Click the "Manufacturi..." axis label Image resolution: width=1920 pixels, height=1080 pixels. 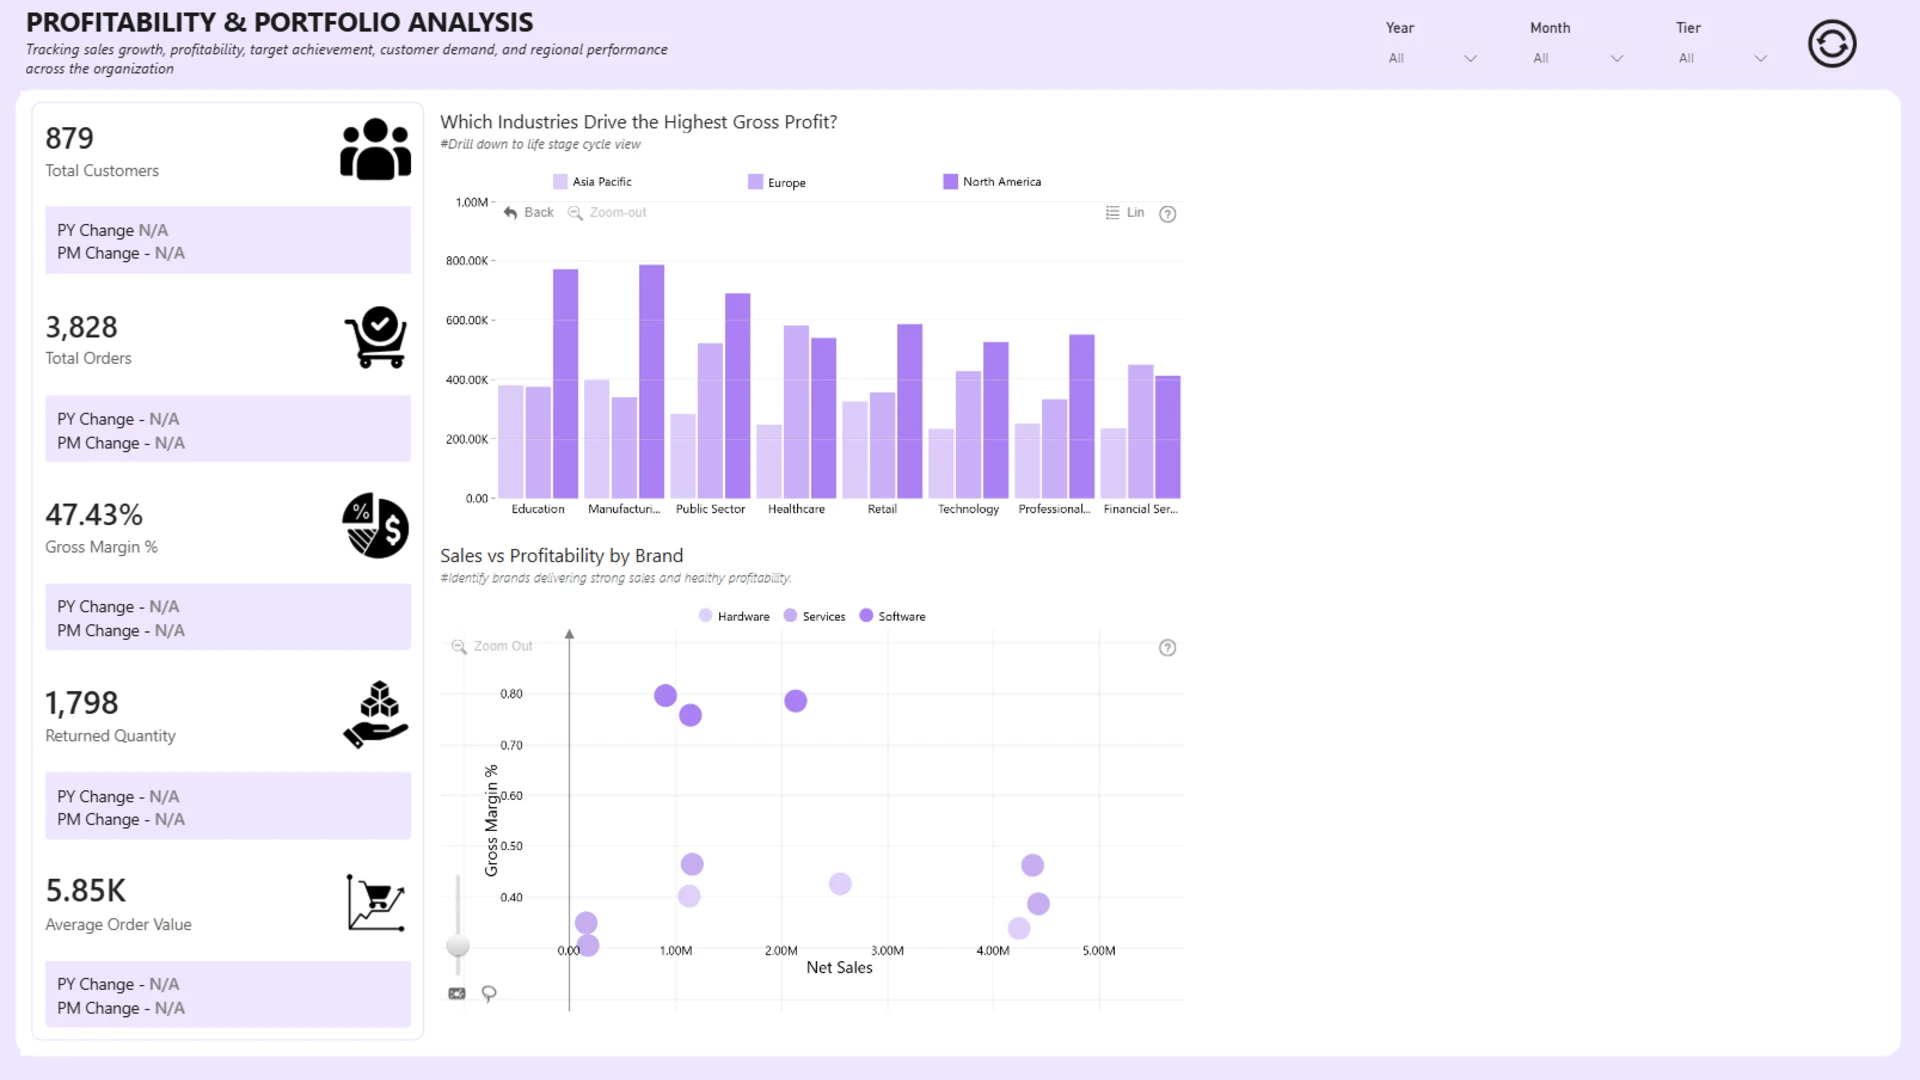click(624, 509)
